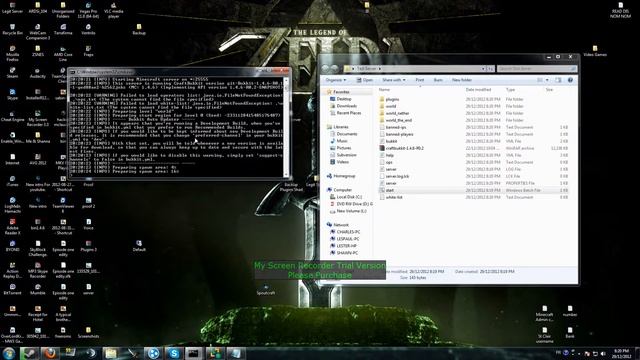Click the taskbar clock
The image size is (640, 360).
pyautogui.click(x=621, y=353)
